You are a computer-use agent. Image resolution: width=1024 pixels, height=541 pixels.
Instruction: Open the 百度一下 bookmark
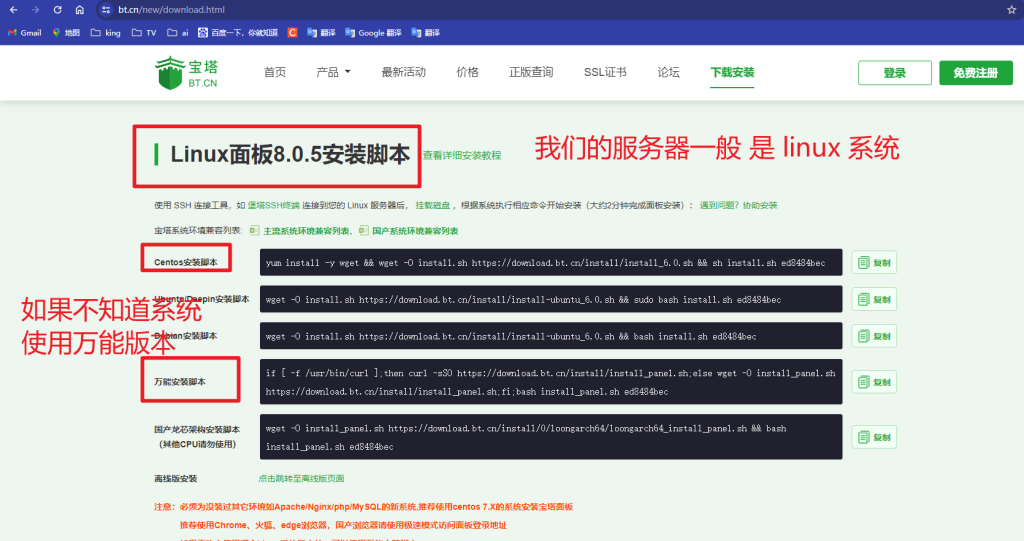pos(237,32)
